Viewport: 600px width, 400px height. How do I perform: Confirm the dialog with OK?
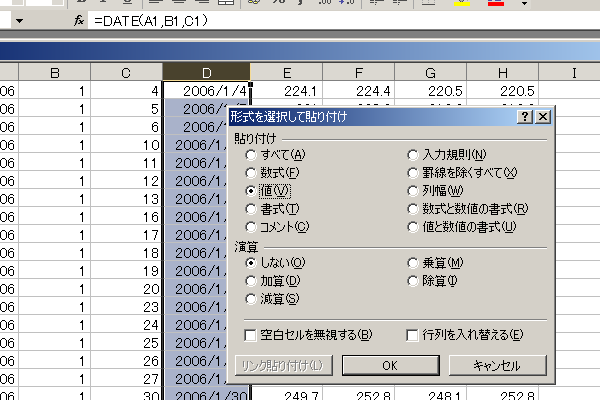point(390,366)
